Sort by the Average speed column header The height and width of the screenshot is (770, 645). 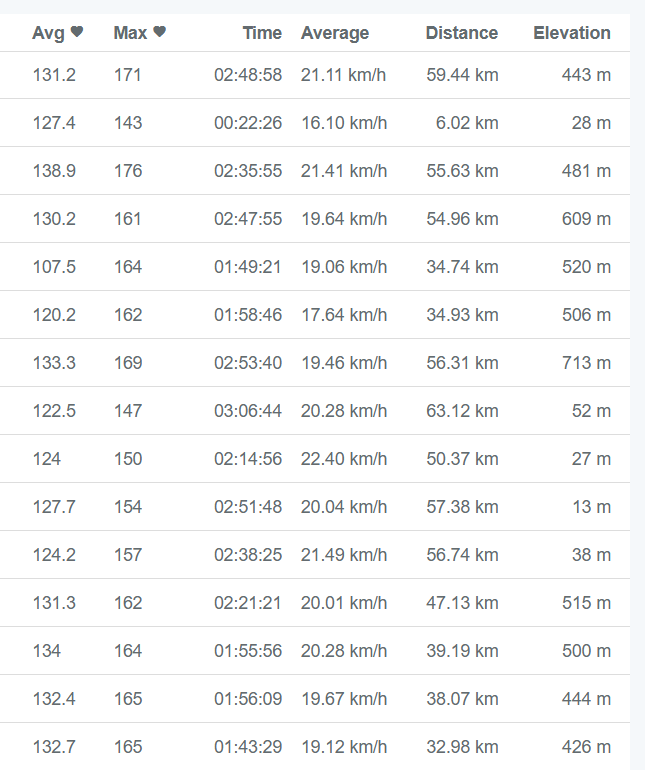coord(334,33)
